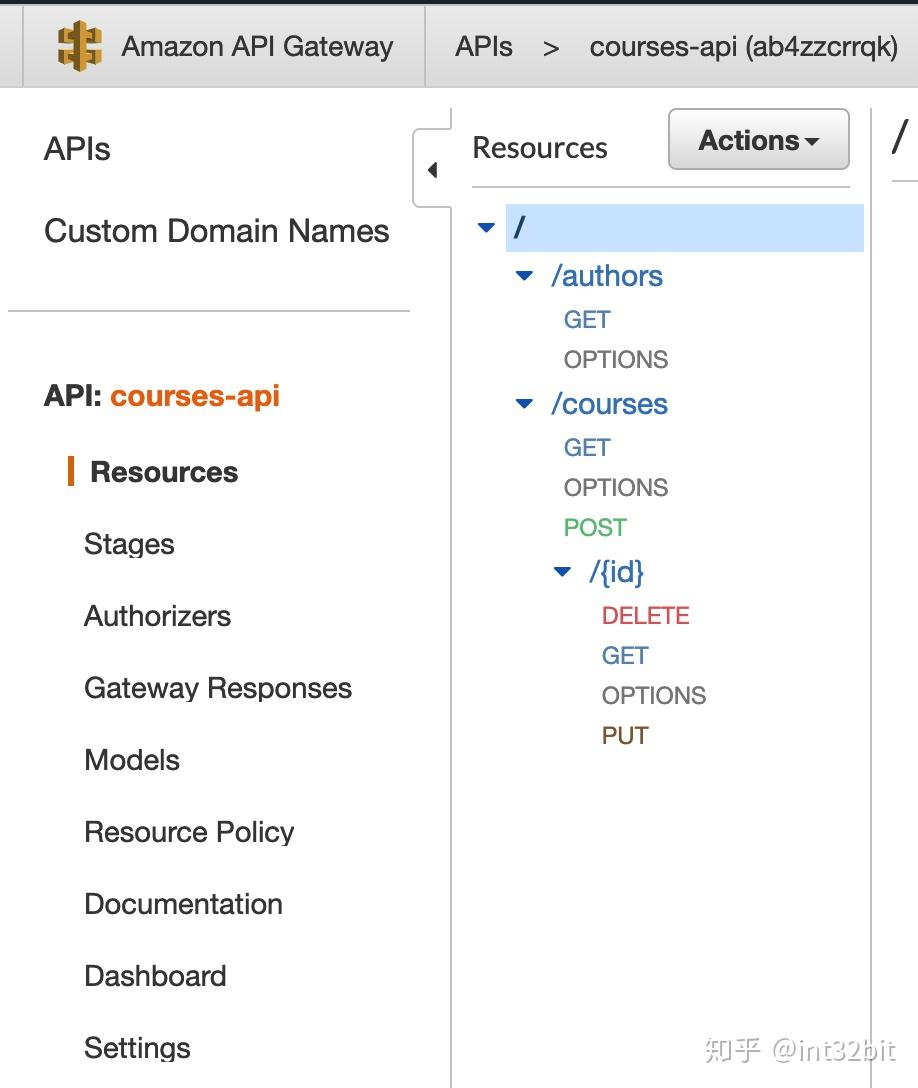Viewport: 918px width, 1088px height.
Task: Collapse the /{id} resource node
Action: [x=562, y=572]
